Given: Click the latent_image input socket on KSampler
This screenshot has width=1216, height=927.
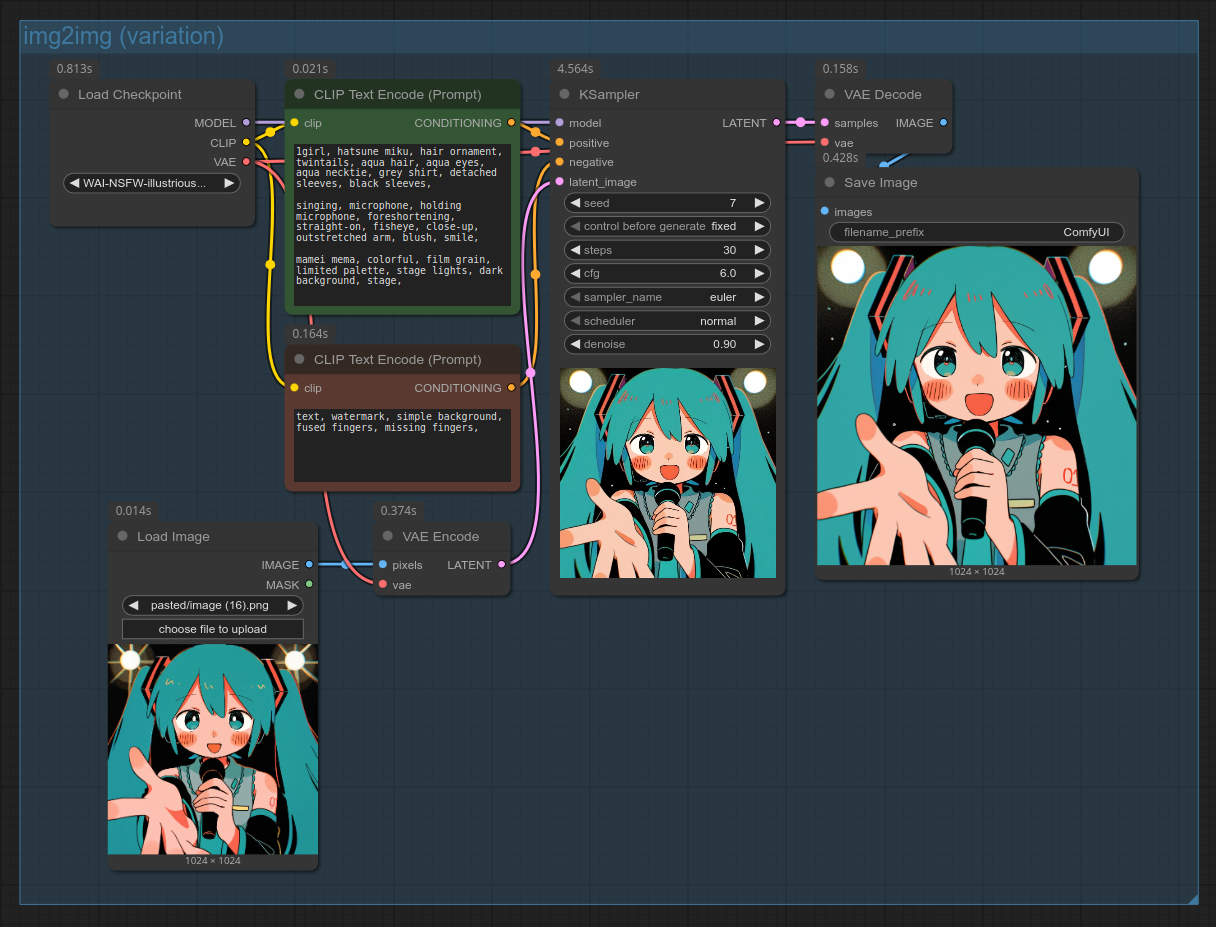Looking at the screenshot, I should 559,182.
